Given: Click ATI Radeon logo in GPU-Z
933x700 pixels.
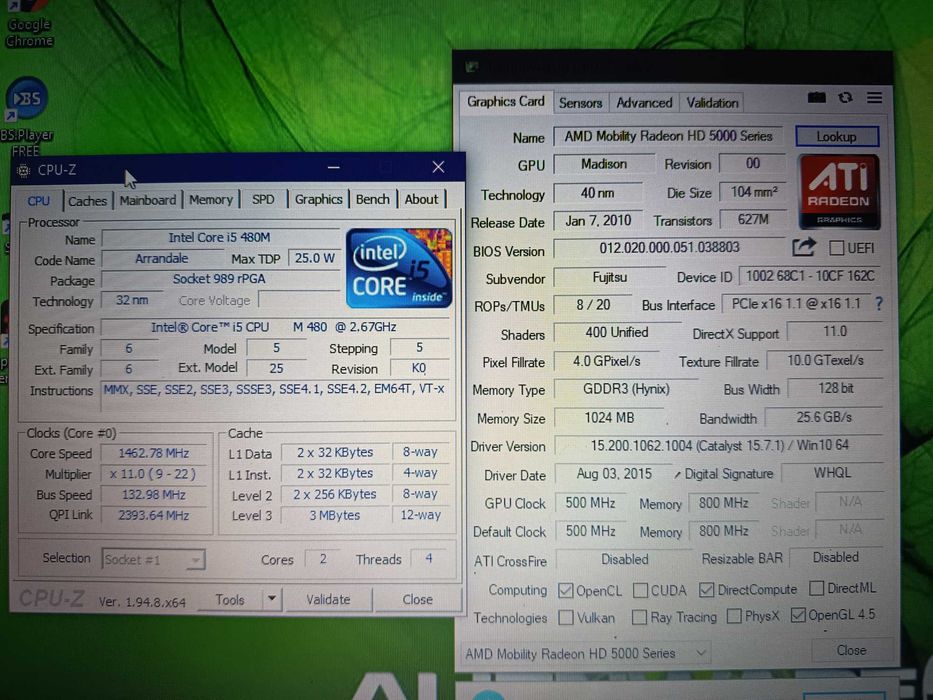Looking at the screenshot, I should pos(839,192).
